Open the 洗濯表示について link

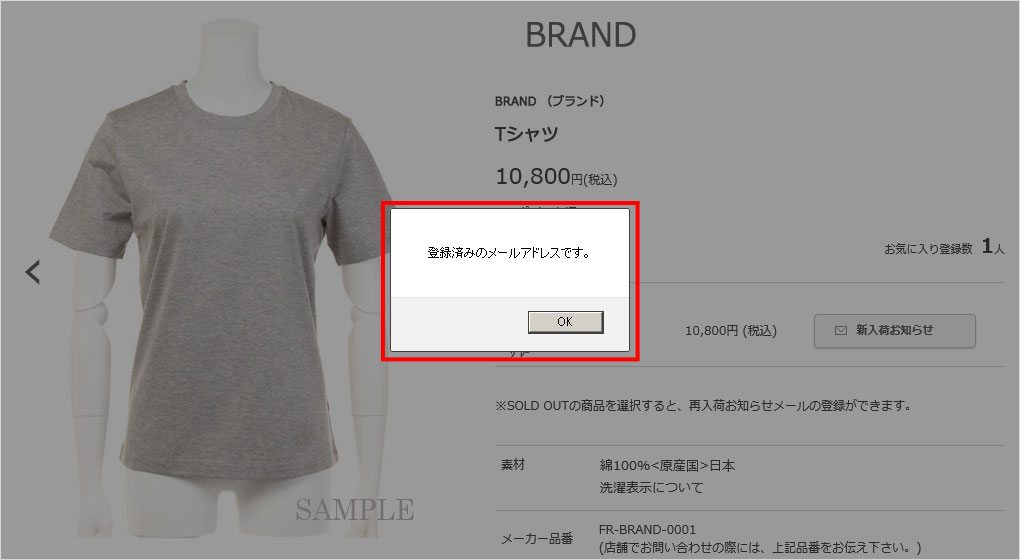coord(651,487)
